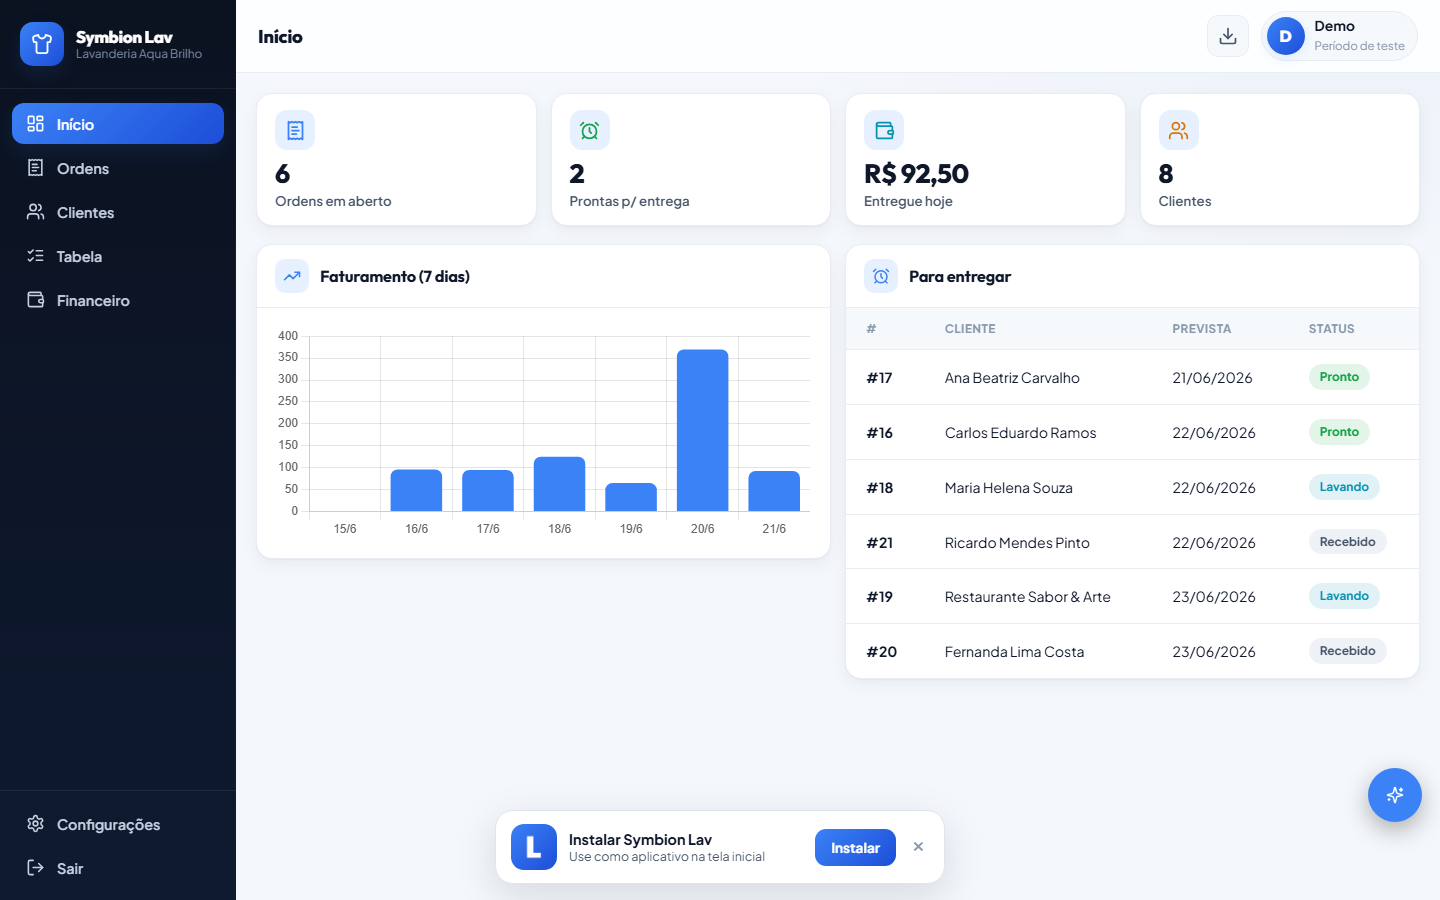Dismiss the Instalar Symbion Lav banner
Screen dimensions: 1440x900
pos(918,847)
